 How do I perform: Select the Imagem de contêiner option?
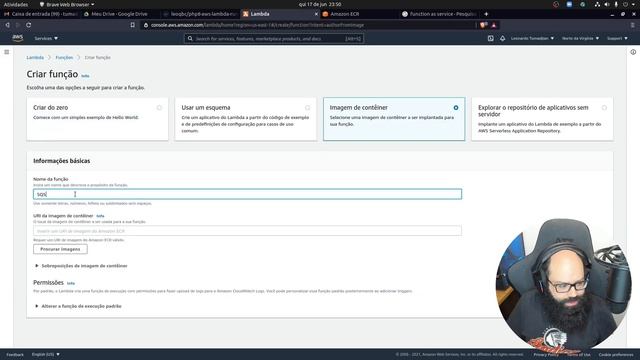[394, 119]
